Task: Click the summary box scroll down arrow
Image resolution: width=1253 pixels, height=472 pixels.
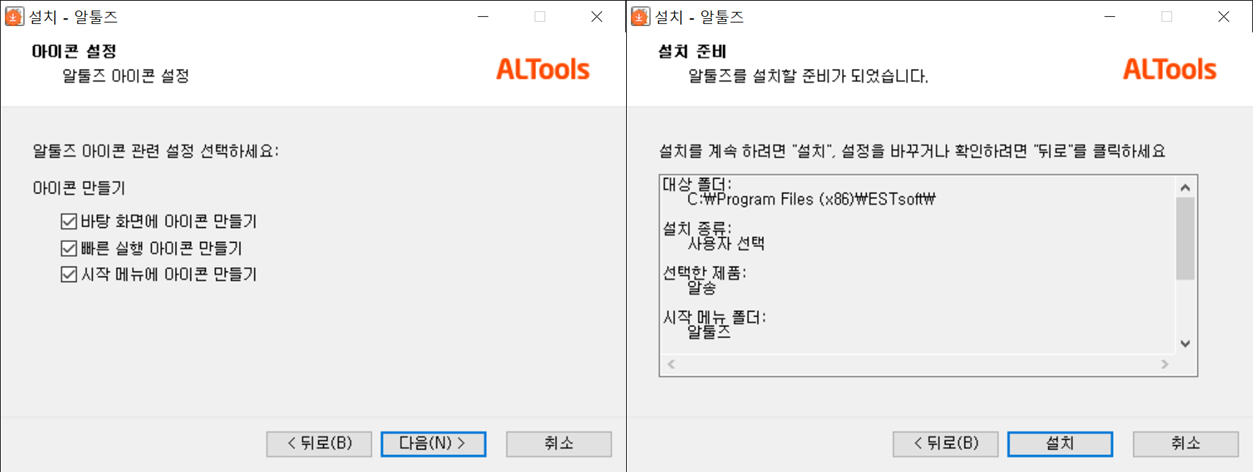Action: pos(1186,343)
